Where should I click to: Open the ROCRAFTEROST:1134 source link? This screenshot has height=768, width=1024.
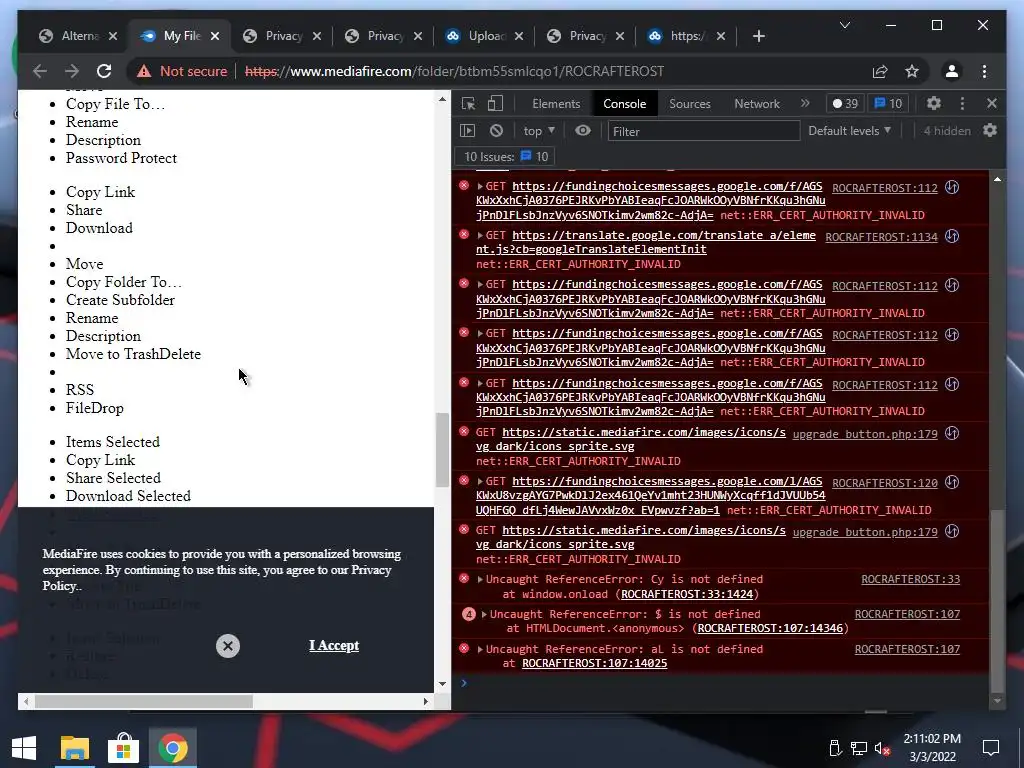881,237
